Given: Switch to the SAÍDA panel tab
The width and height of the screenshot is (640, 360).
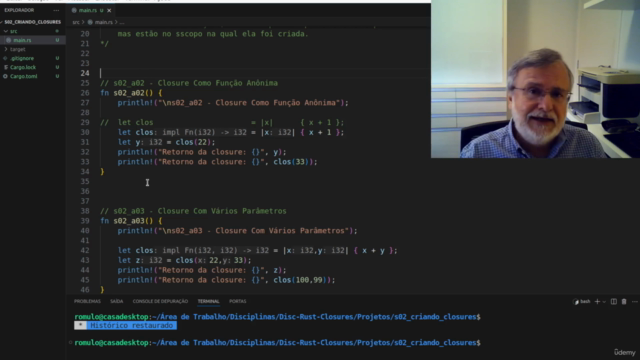Looking at the screenshot, I should [x=116, y=301].
